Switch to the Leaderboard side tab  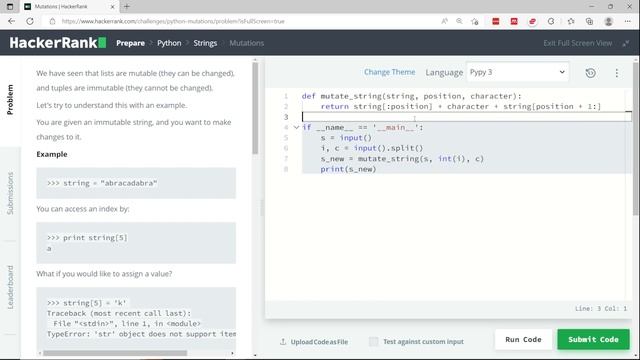click(x=10, y=287)
